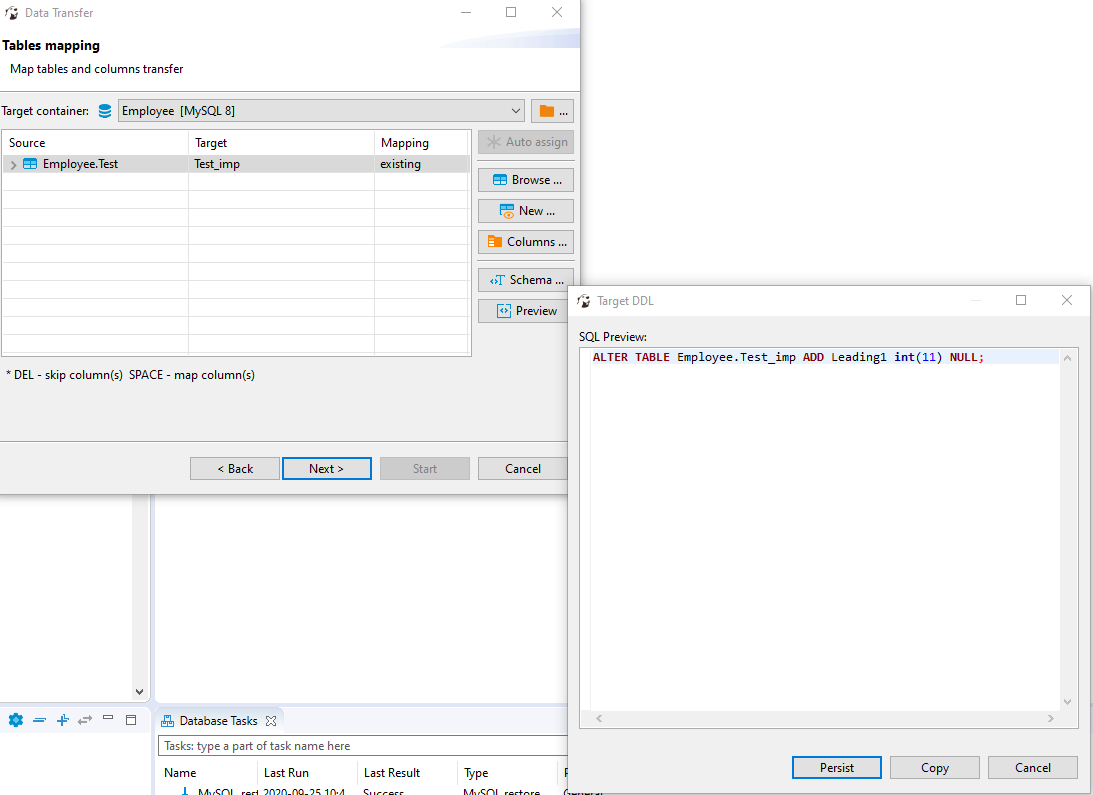Click Next in the Data Transfer wizard
1093x795 pixels.
click(326, 468)
